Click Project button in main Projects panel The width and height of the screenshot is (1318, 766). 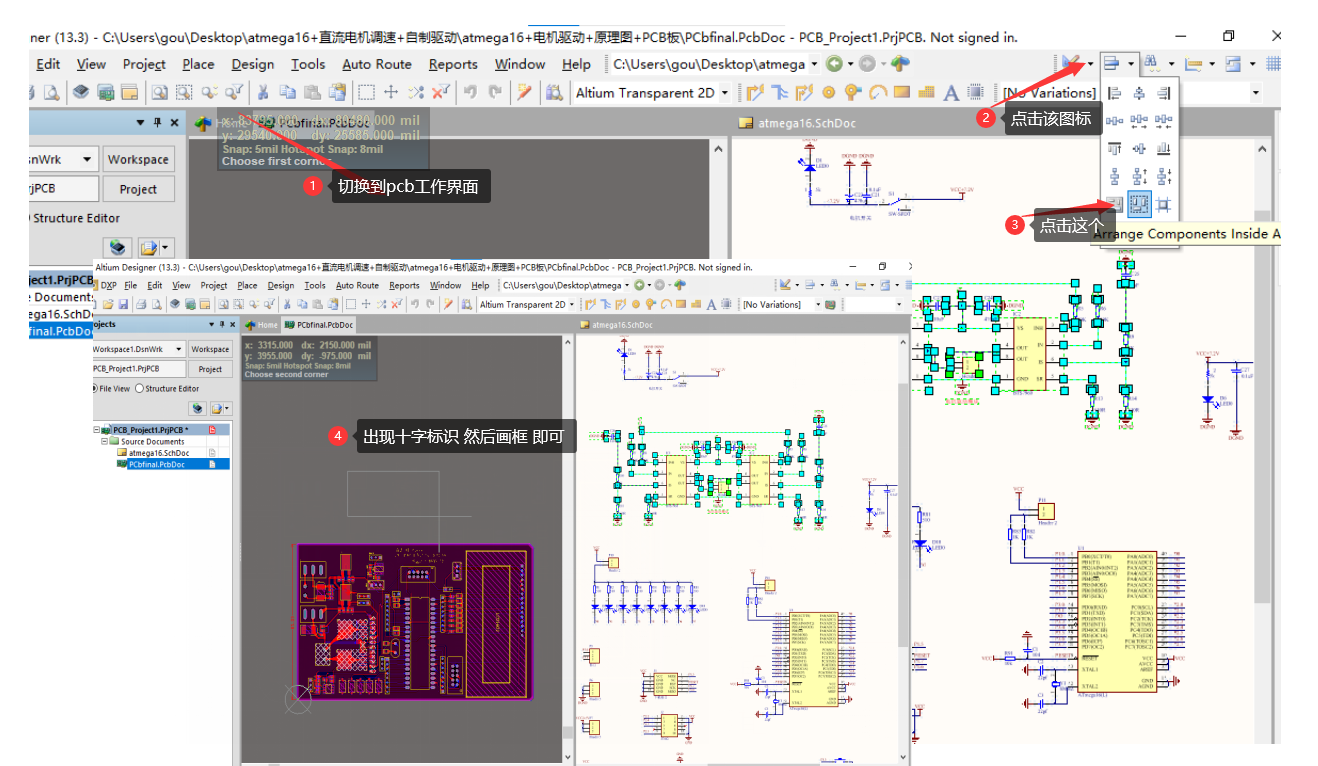tap(138, 189)
